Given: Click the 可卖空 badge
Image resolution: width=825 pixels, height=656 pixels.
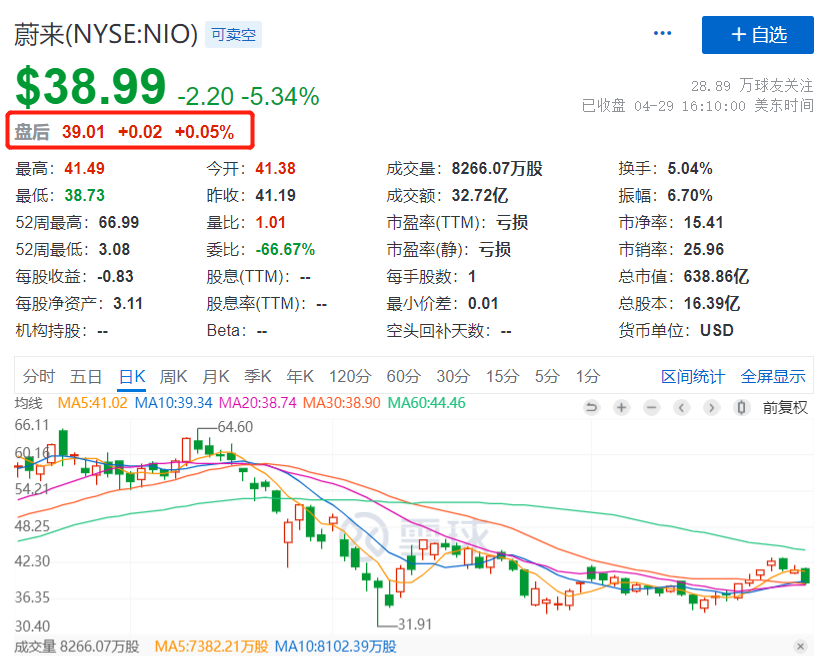Looking at the screenshot, I should [x=233, y=35].
